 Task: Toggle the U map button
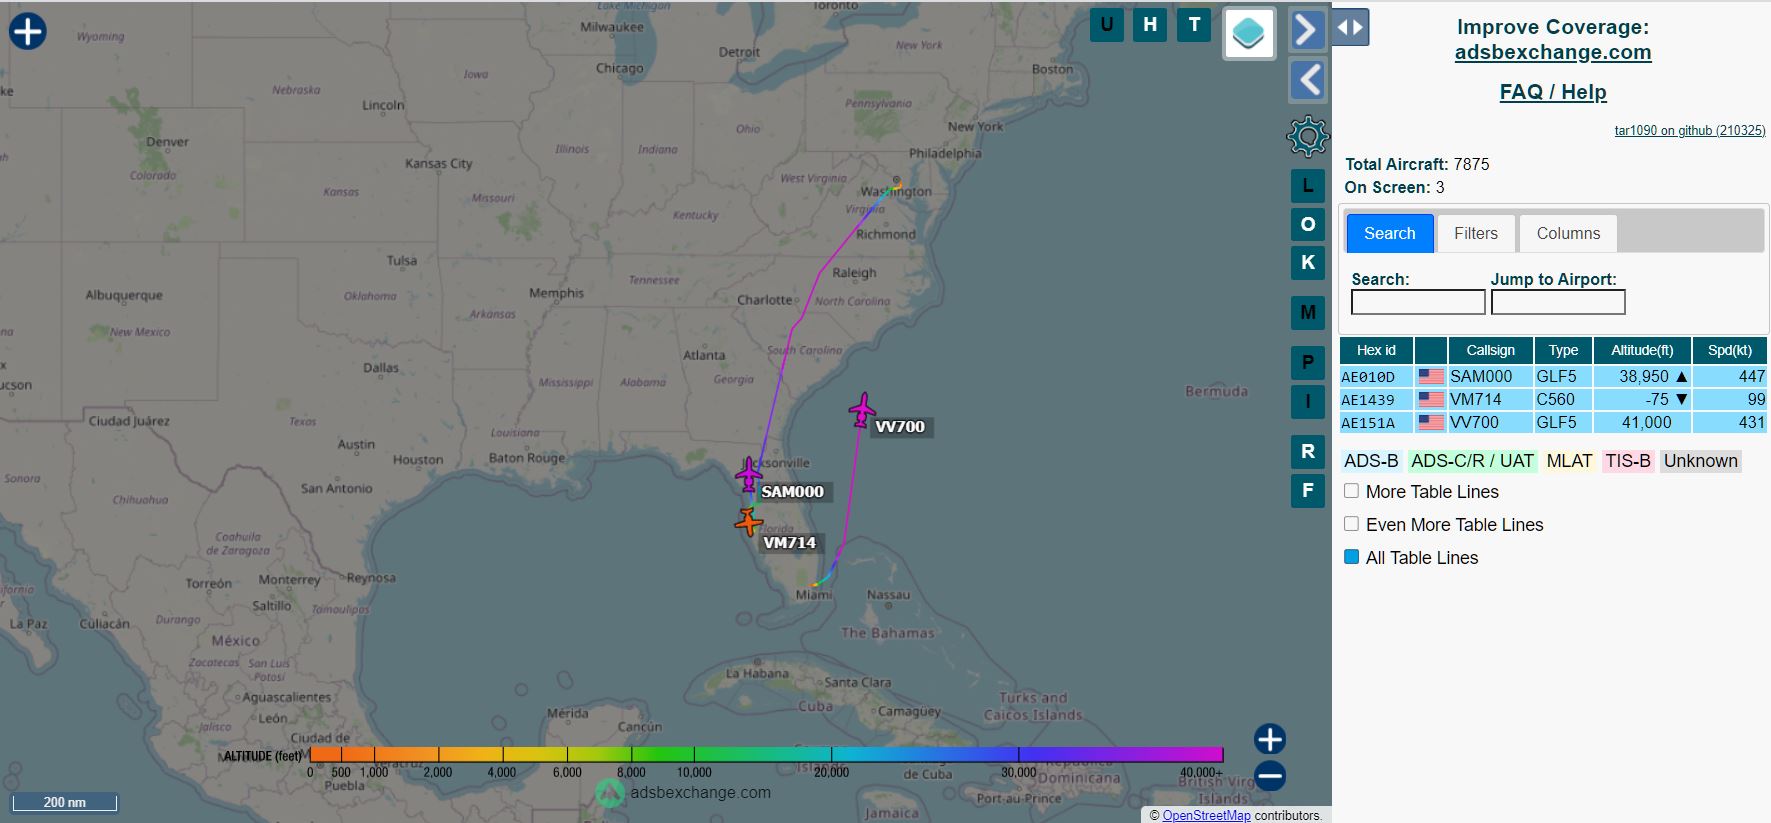tap(1106, 25)
